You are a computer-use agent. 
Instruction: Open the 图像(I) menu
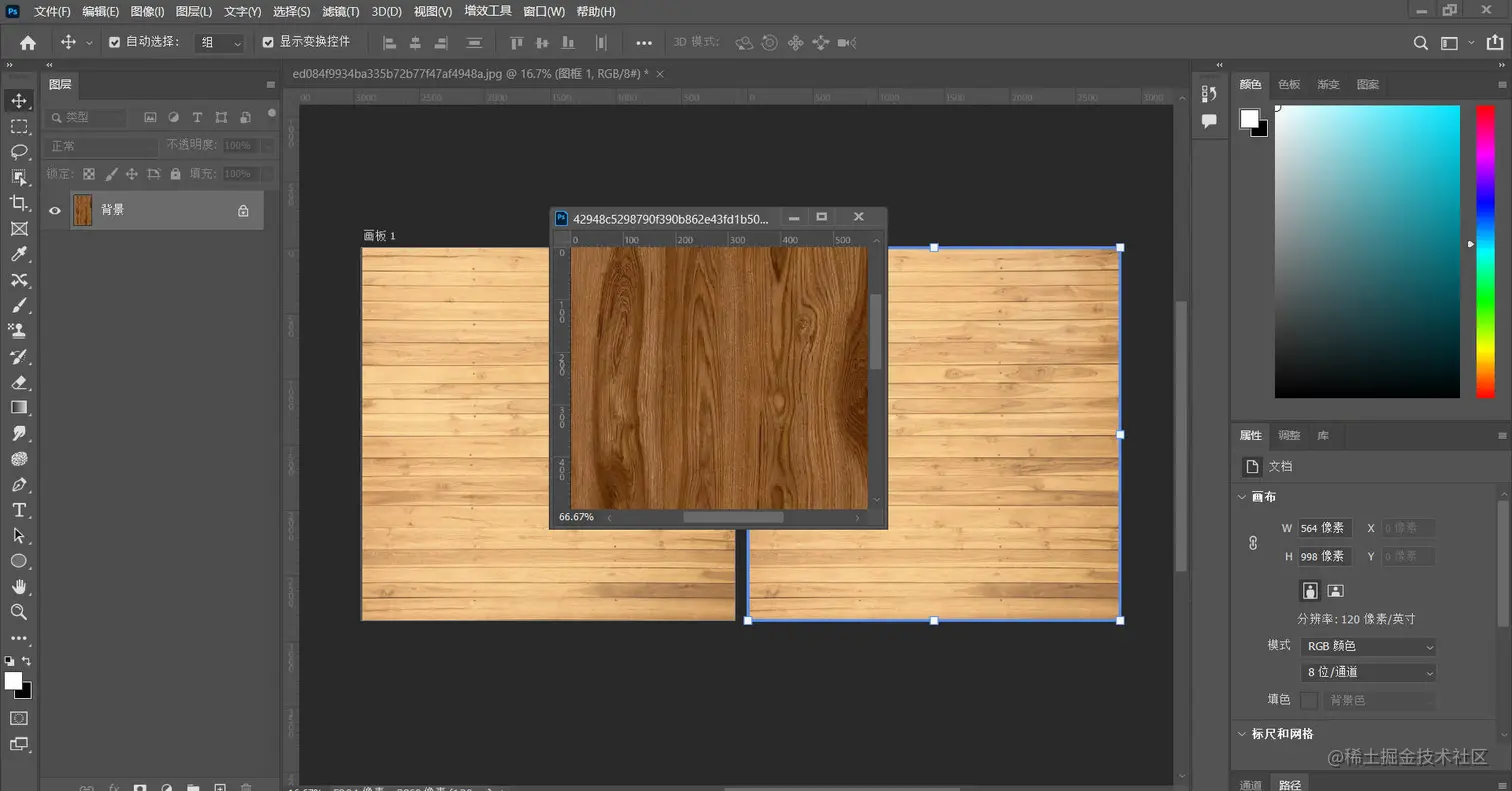147,12
